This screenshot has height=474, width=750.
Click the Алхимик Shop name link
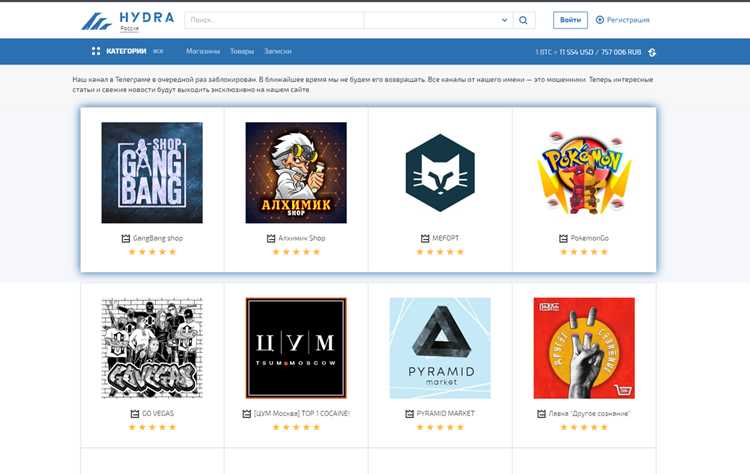(x=302, y=238)
